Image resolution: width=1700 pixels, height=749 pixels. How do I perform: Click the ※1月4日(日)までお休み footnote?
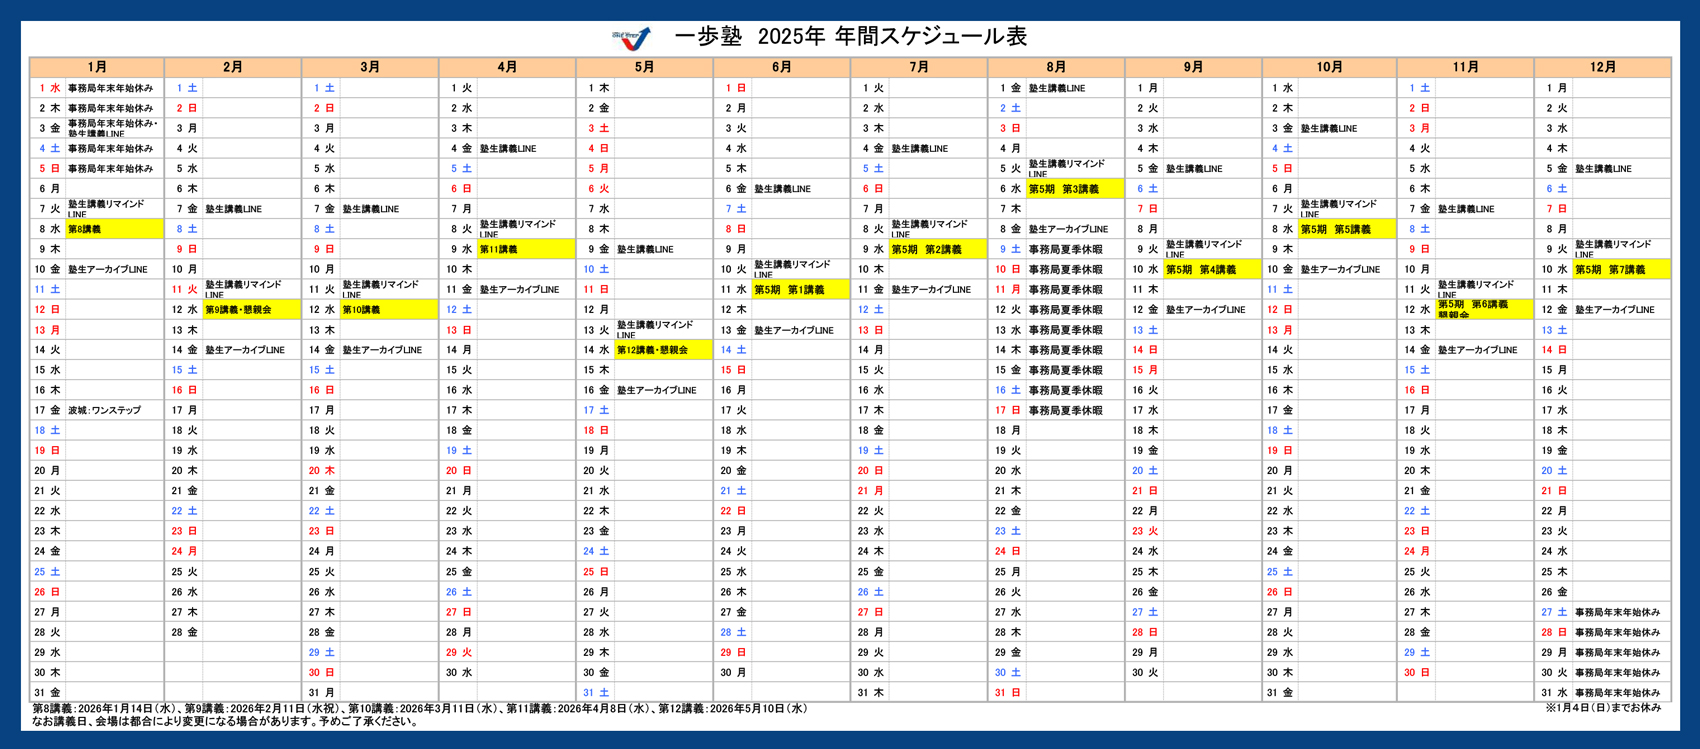tap(1602, 708)
